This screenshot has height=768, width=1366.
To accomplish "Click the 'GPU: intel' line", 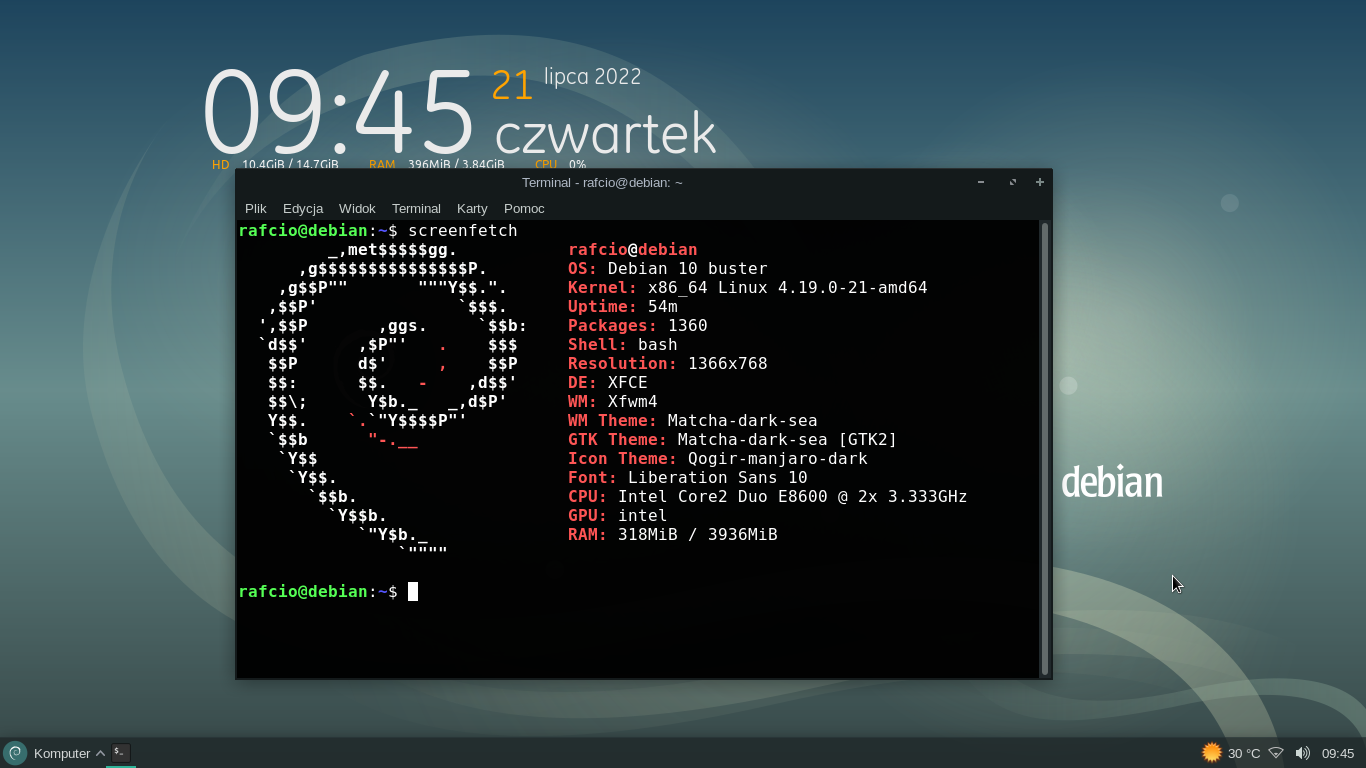I will click(618, 515).
